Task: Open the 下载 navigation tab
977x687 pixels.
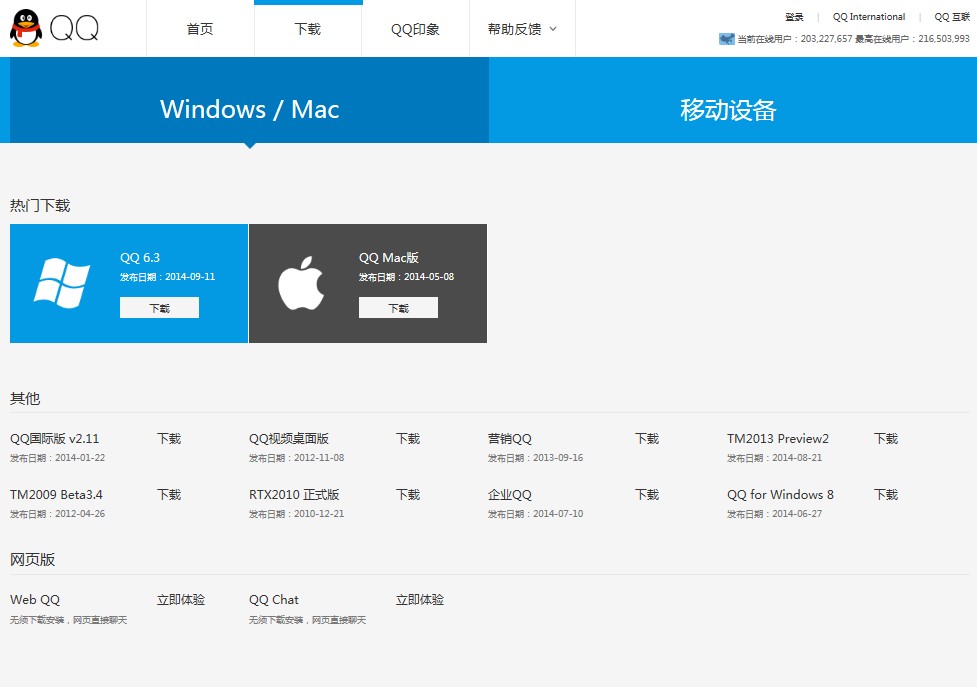Action: (x=308, y=29)
